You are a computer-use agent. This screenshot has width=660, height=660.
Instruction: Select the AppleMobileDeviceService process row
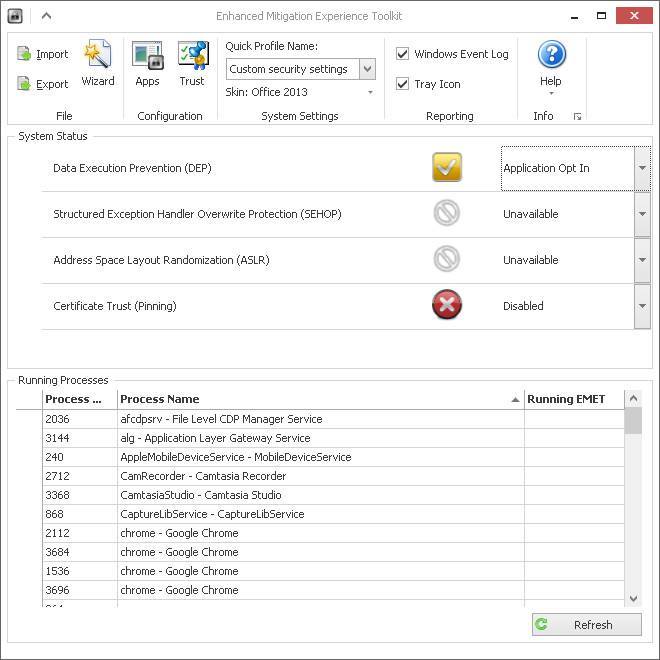333,457
